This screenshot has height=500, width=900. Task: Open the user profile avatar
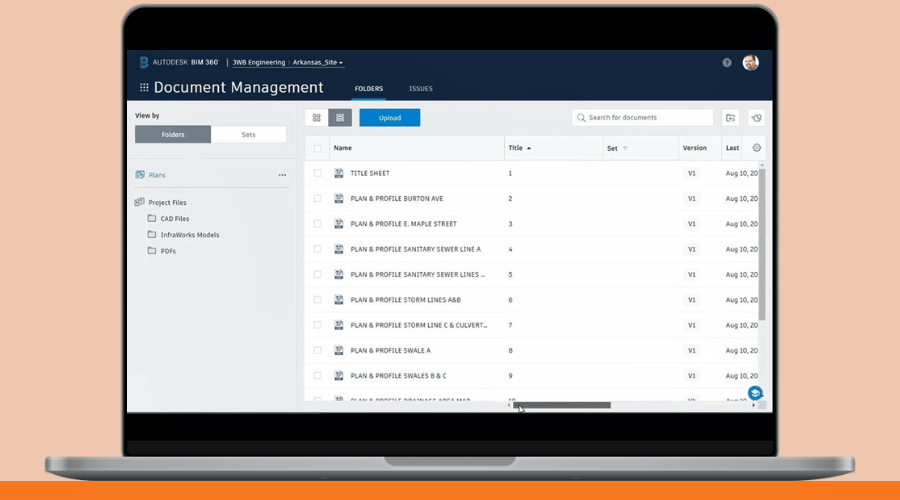click(x=750, y=62)
